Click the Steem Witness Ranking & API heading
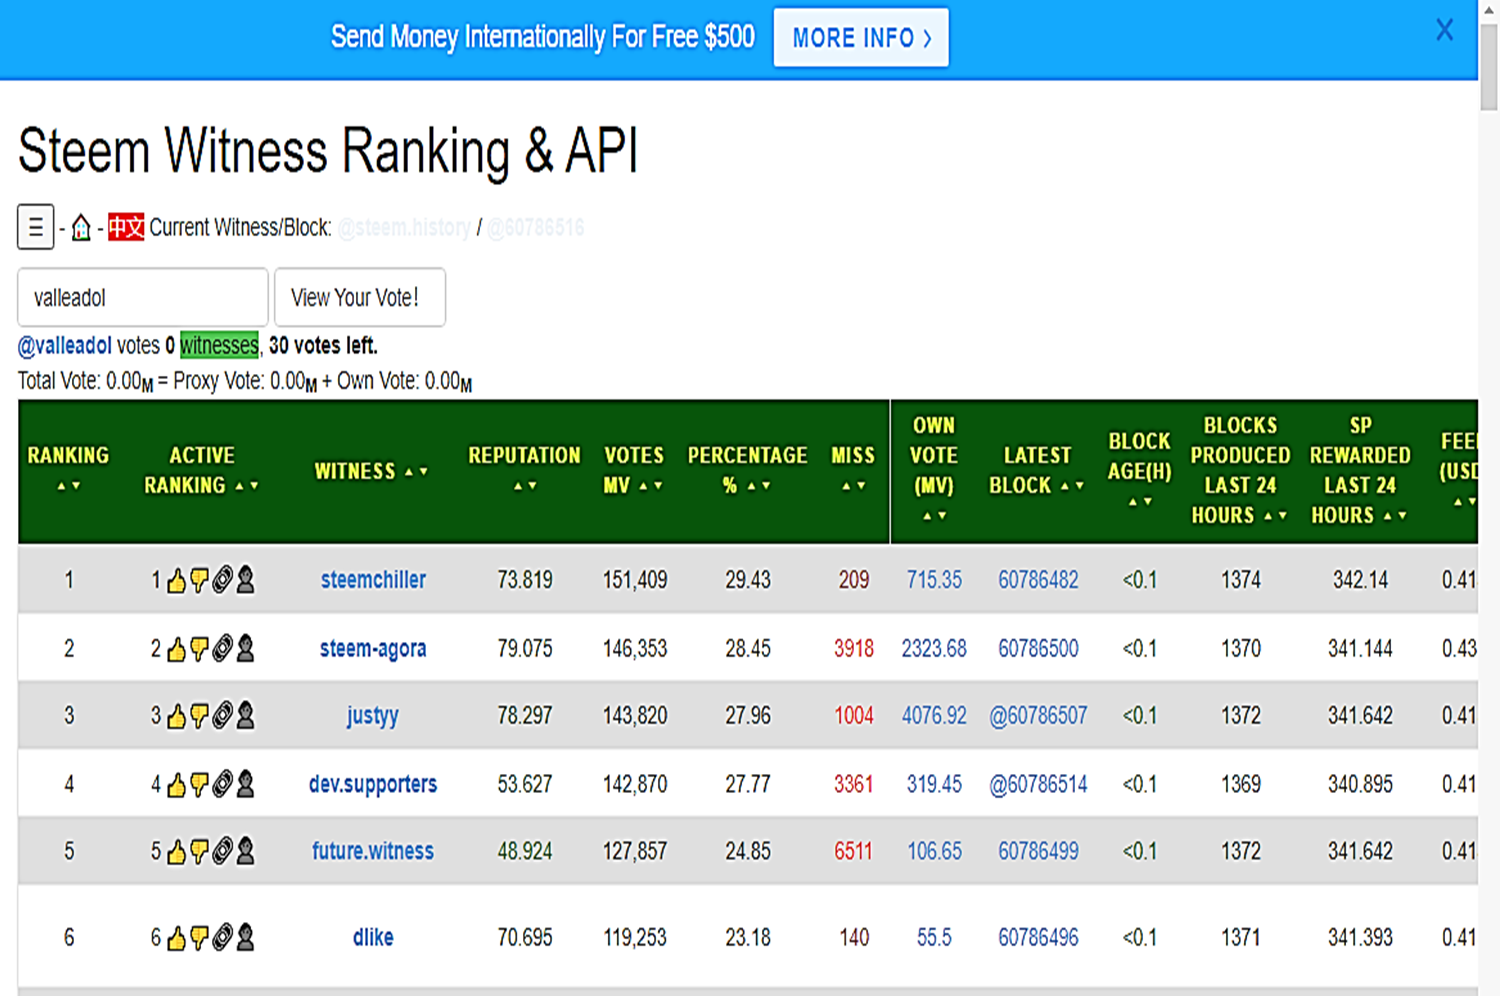 click(x=328, y=152)
